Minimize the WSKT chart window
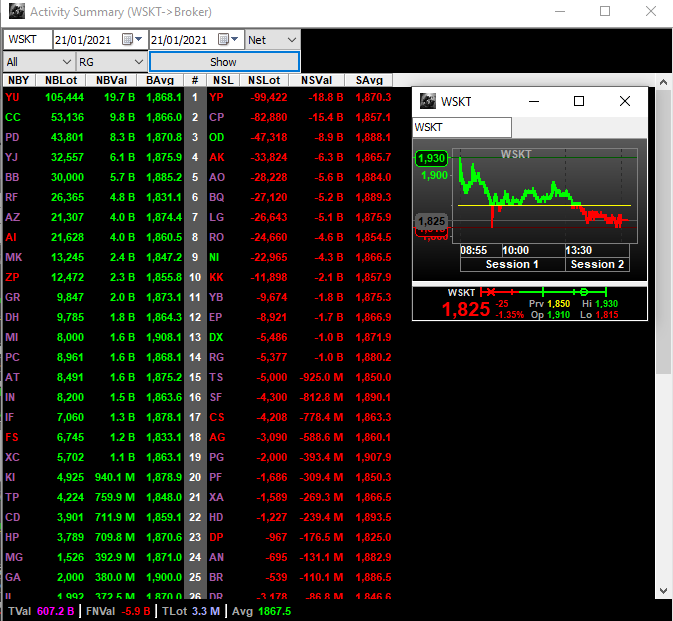 click(x=534, y=101)
